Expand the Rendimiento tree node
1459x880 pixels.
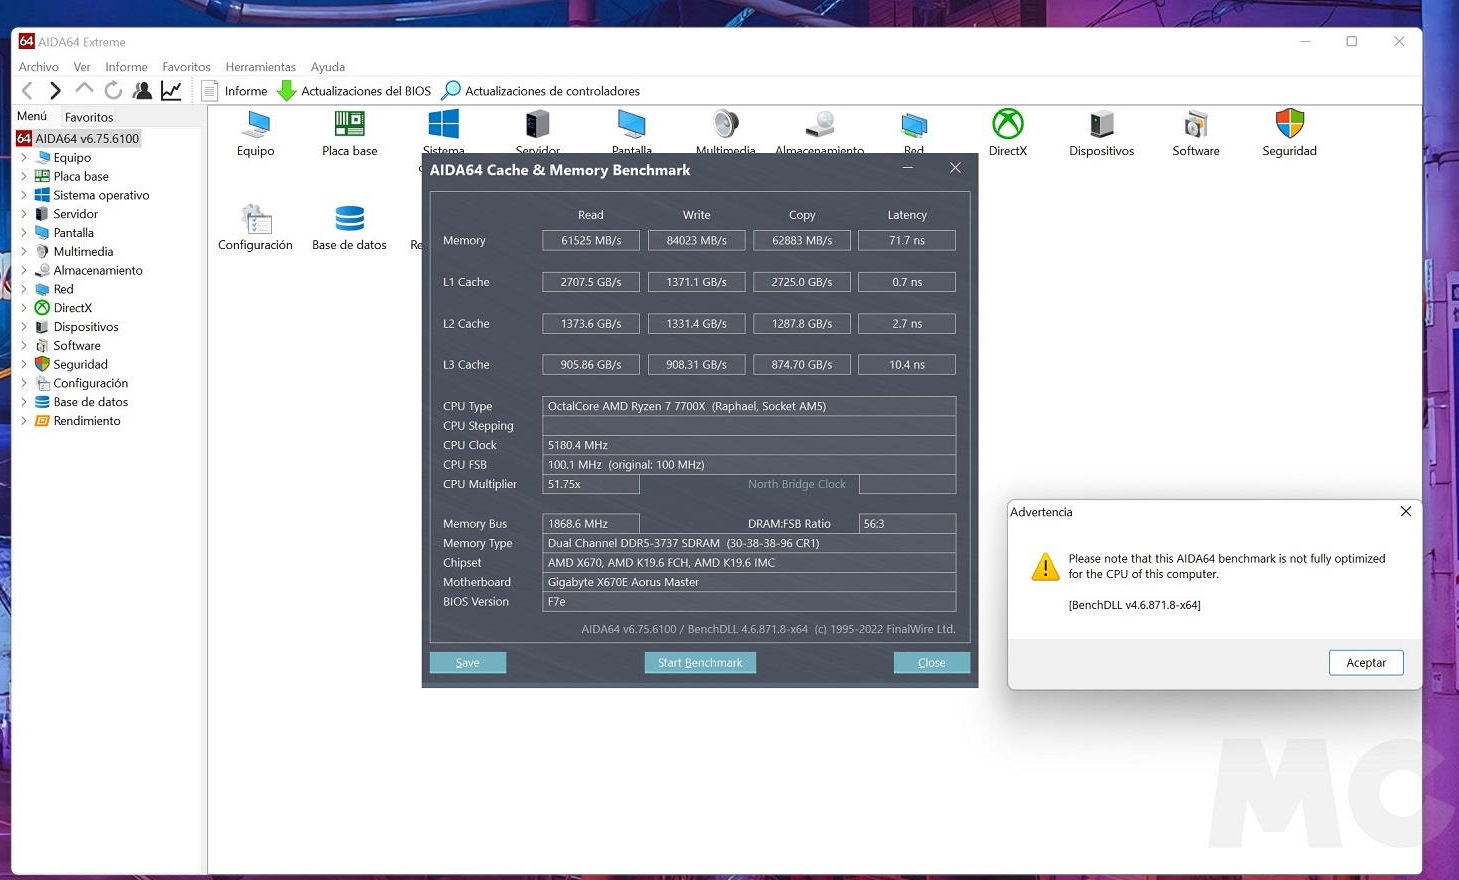pos(24,421)
